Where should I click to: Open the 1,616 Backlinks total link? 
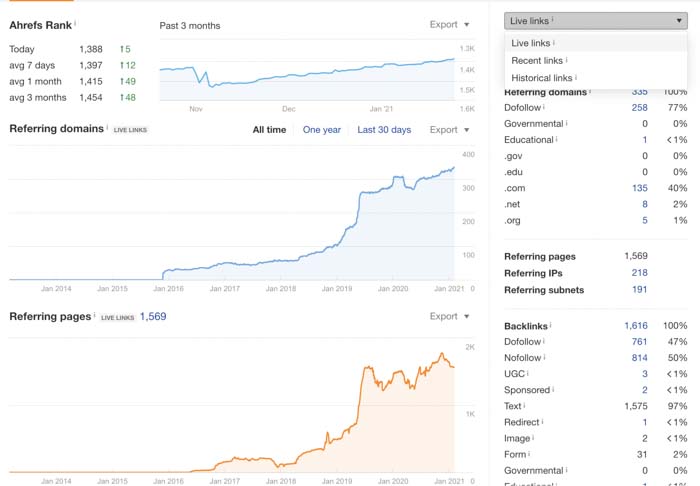coord(636,326)
